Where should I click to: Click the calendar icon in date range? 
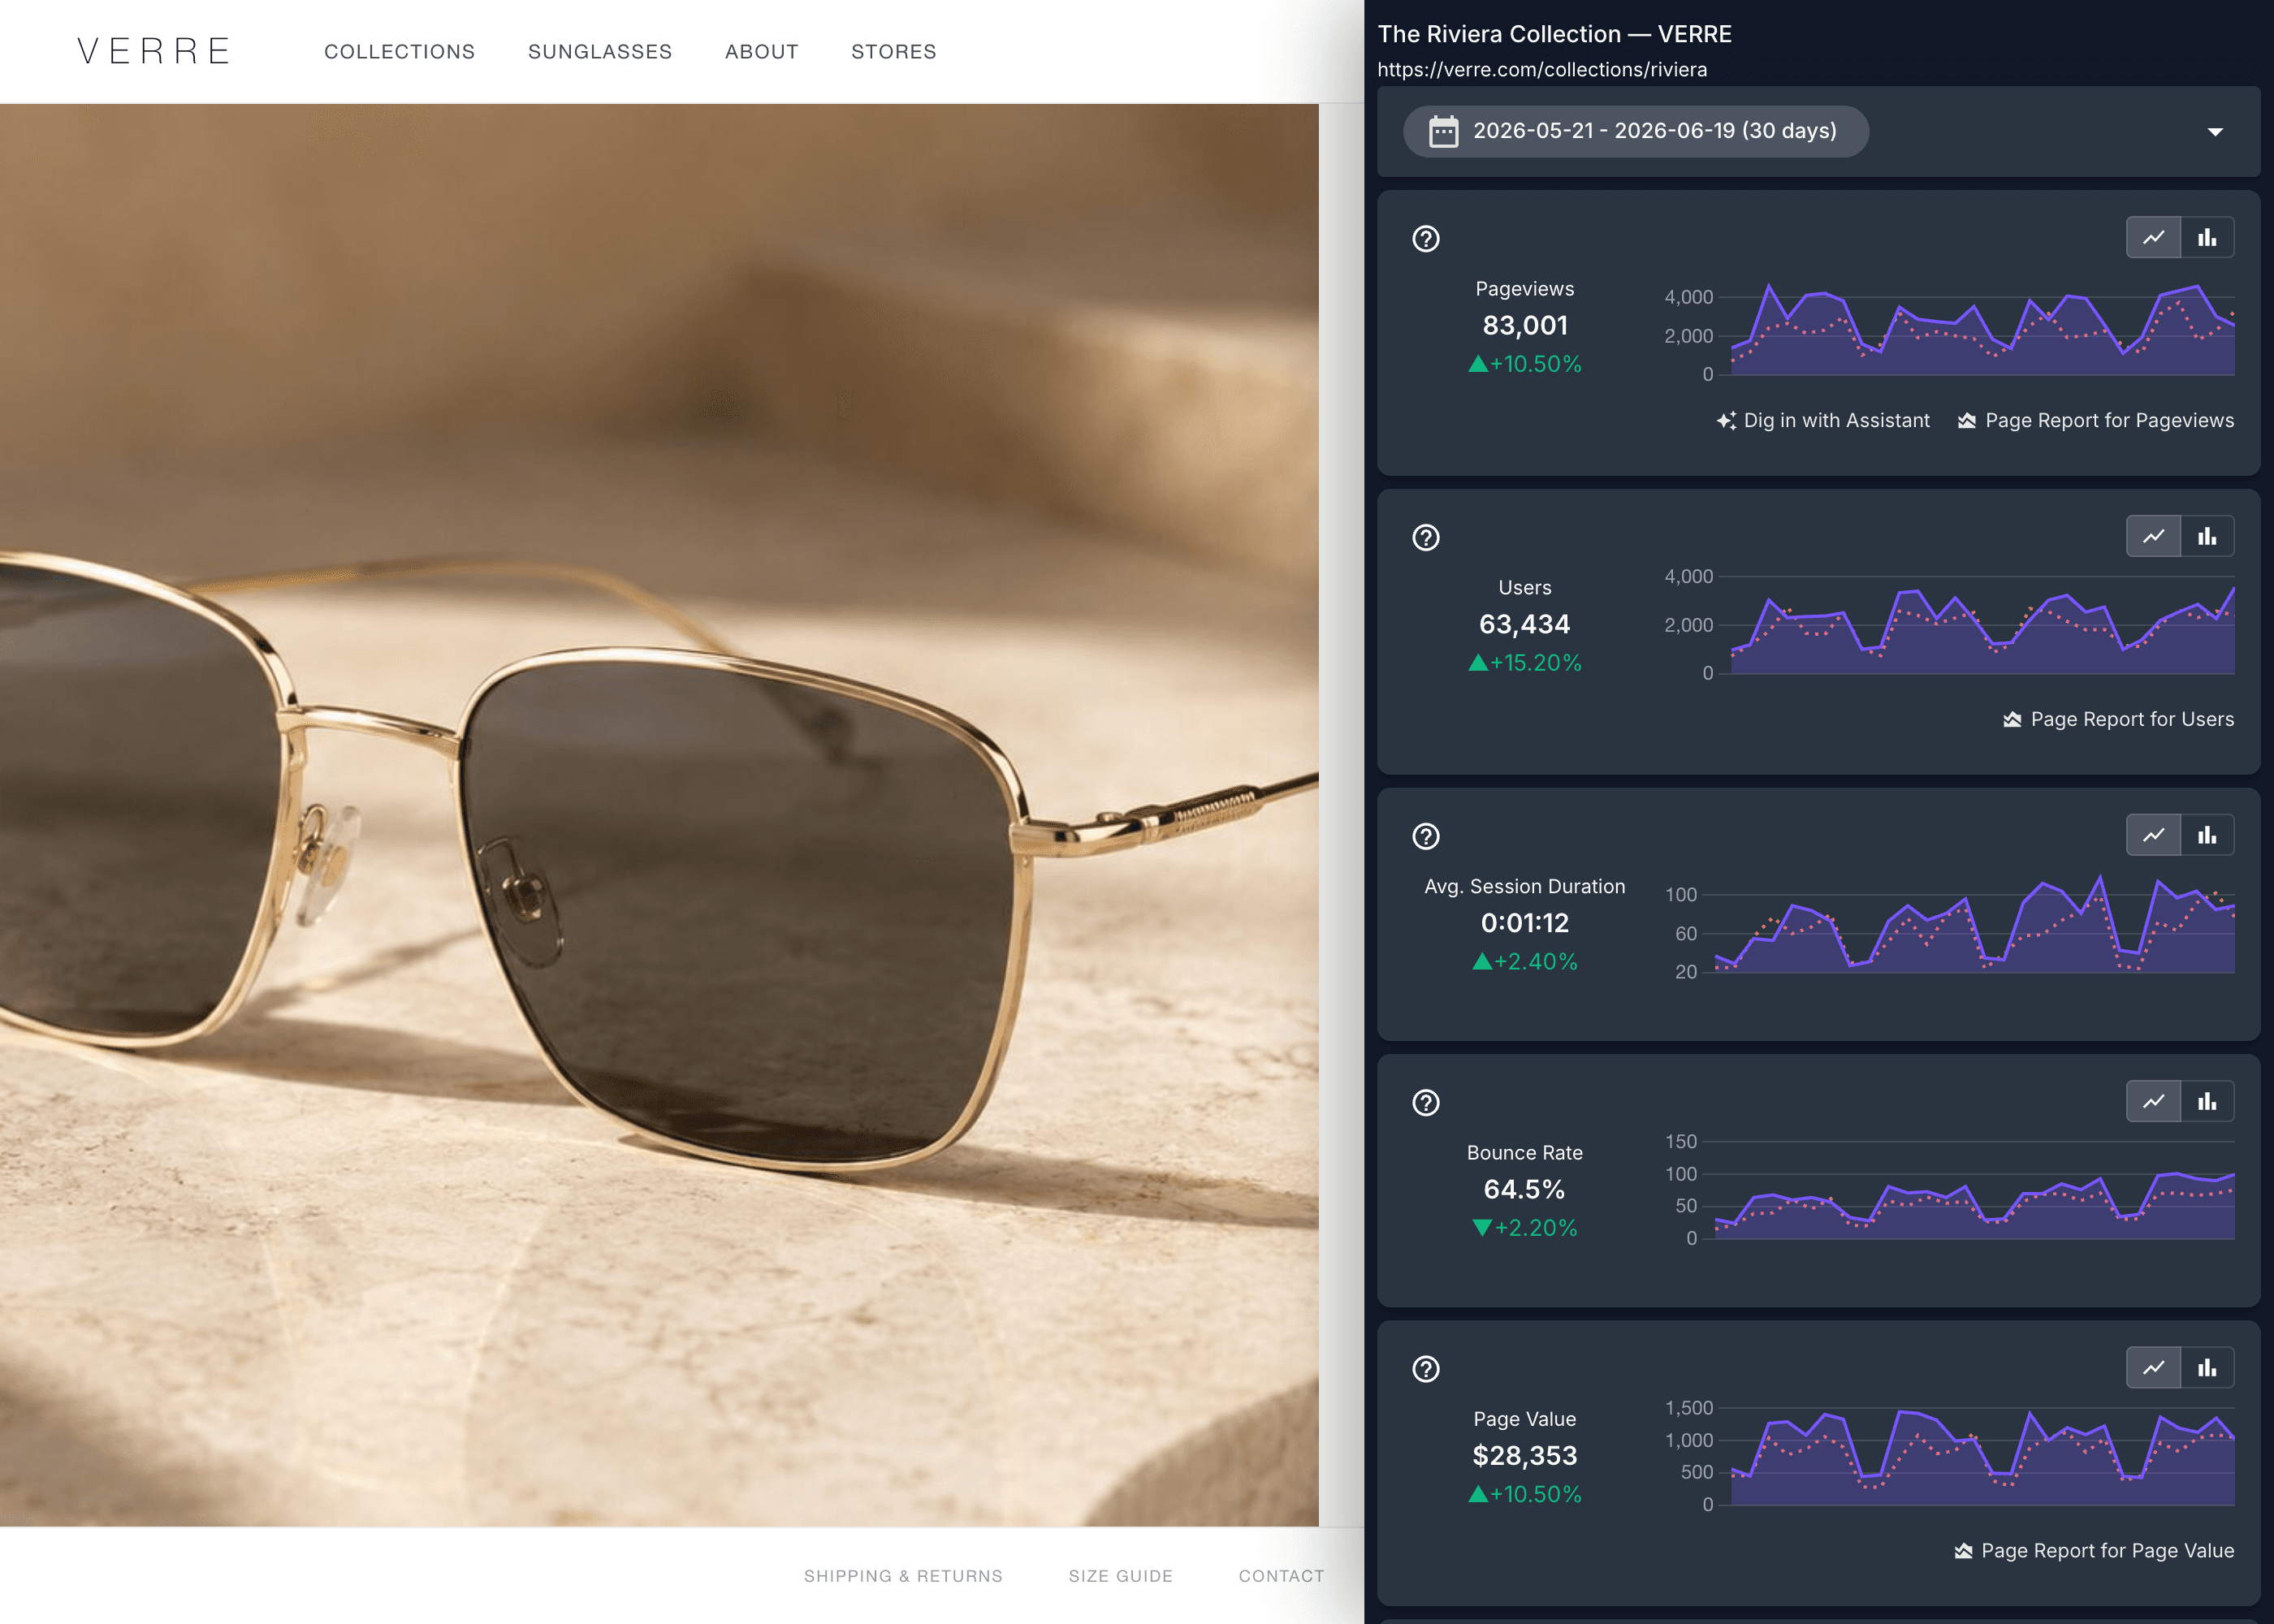pos(1443,131)
